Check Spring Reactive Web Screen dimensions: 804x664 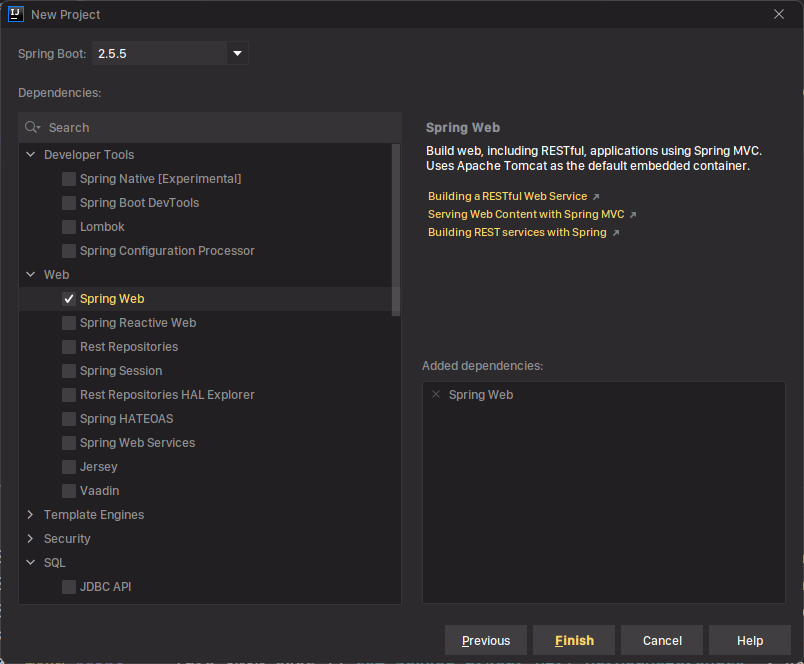click(x=69, y=323)
